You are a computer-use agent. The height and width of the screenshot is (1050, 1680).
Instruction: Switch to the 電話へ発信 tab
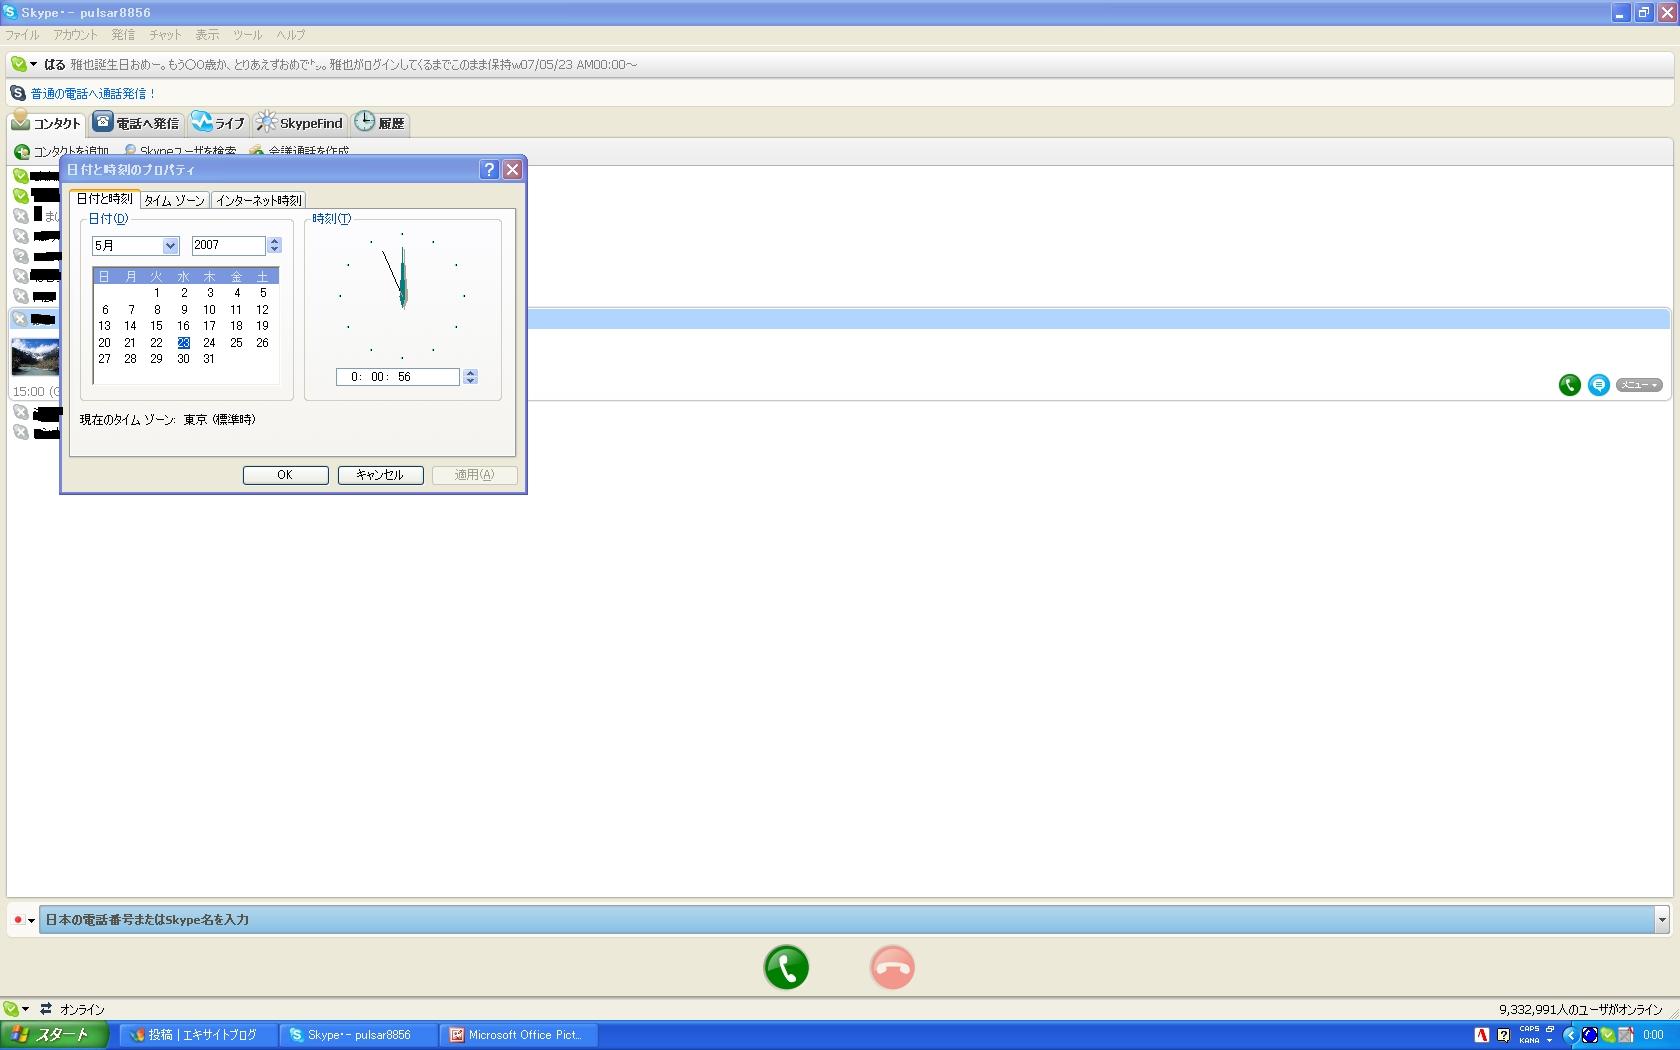pyautogui.click(x=136, y=123)
